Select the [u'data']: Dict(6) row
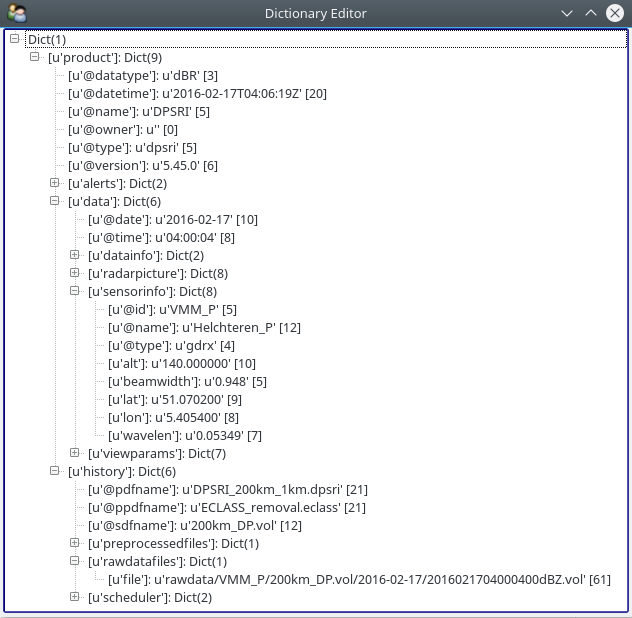This screenshot has width=632, height=618. pyautogui.click(x=114, y=202)
